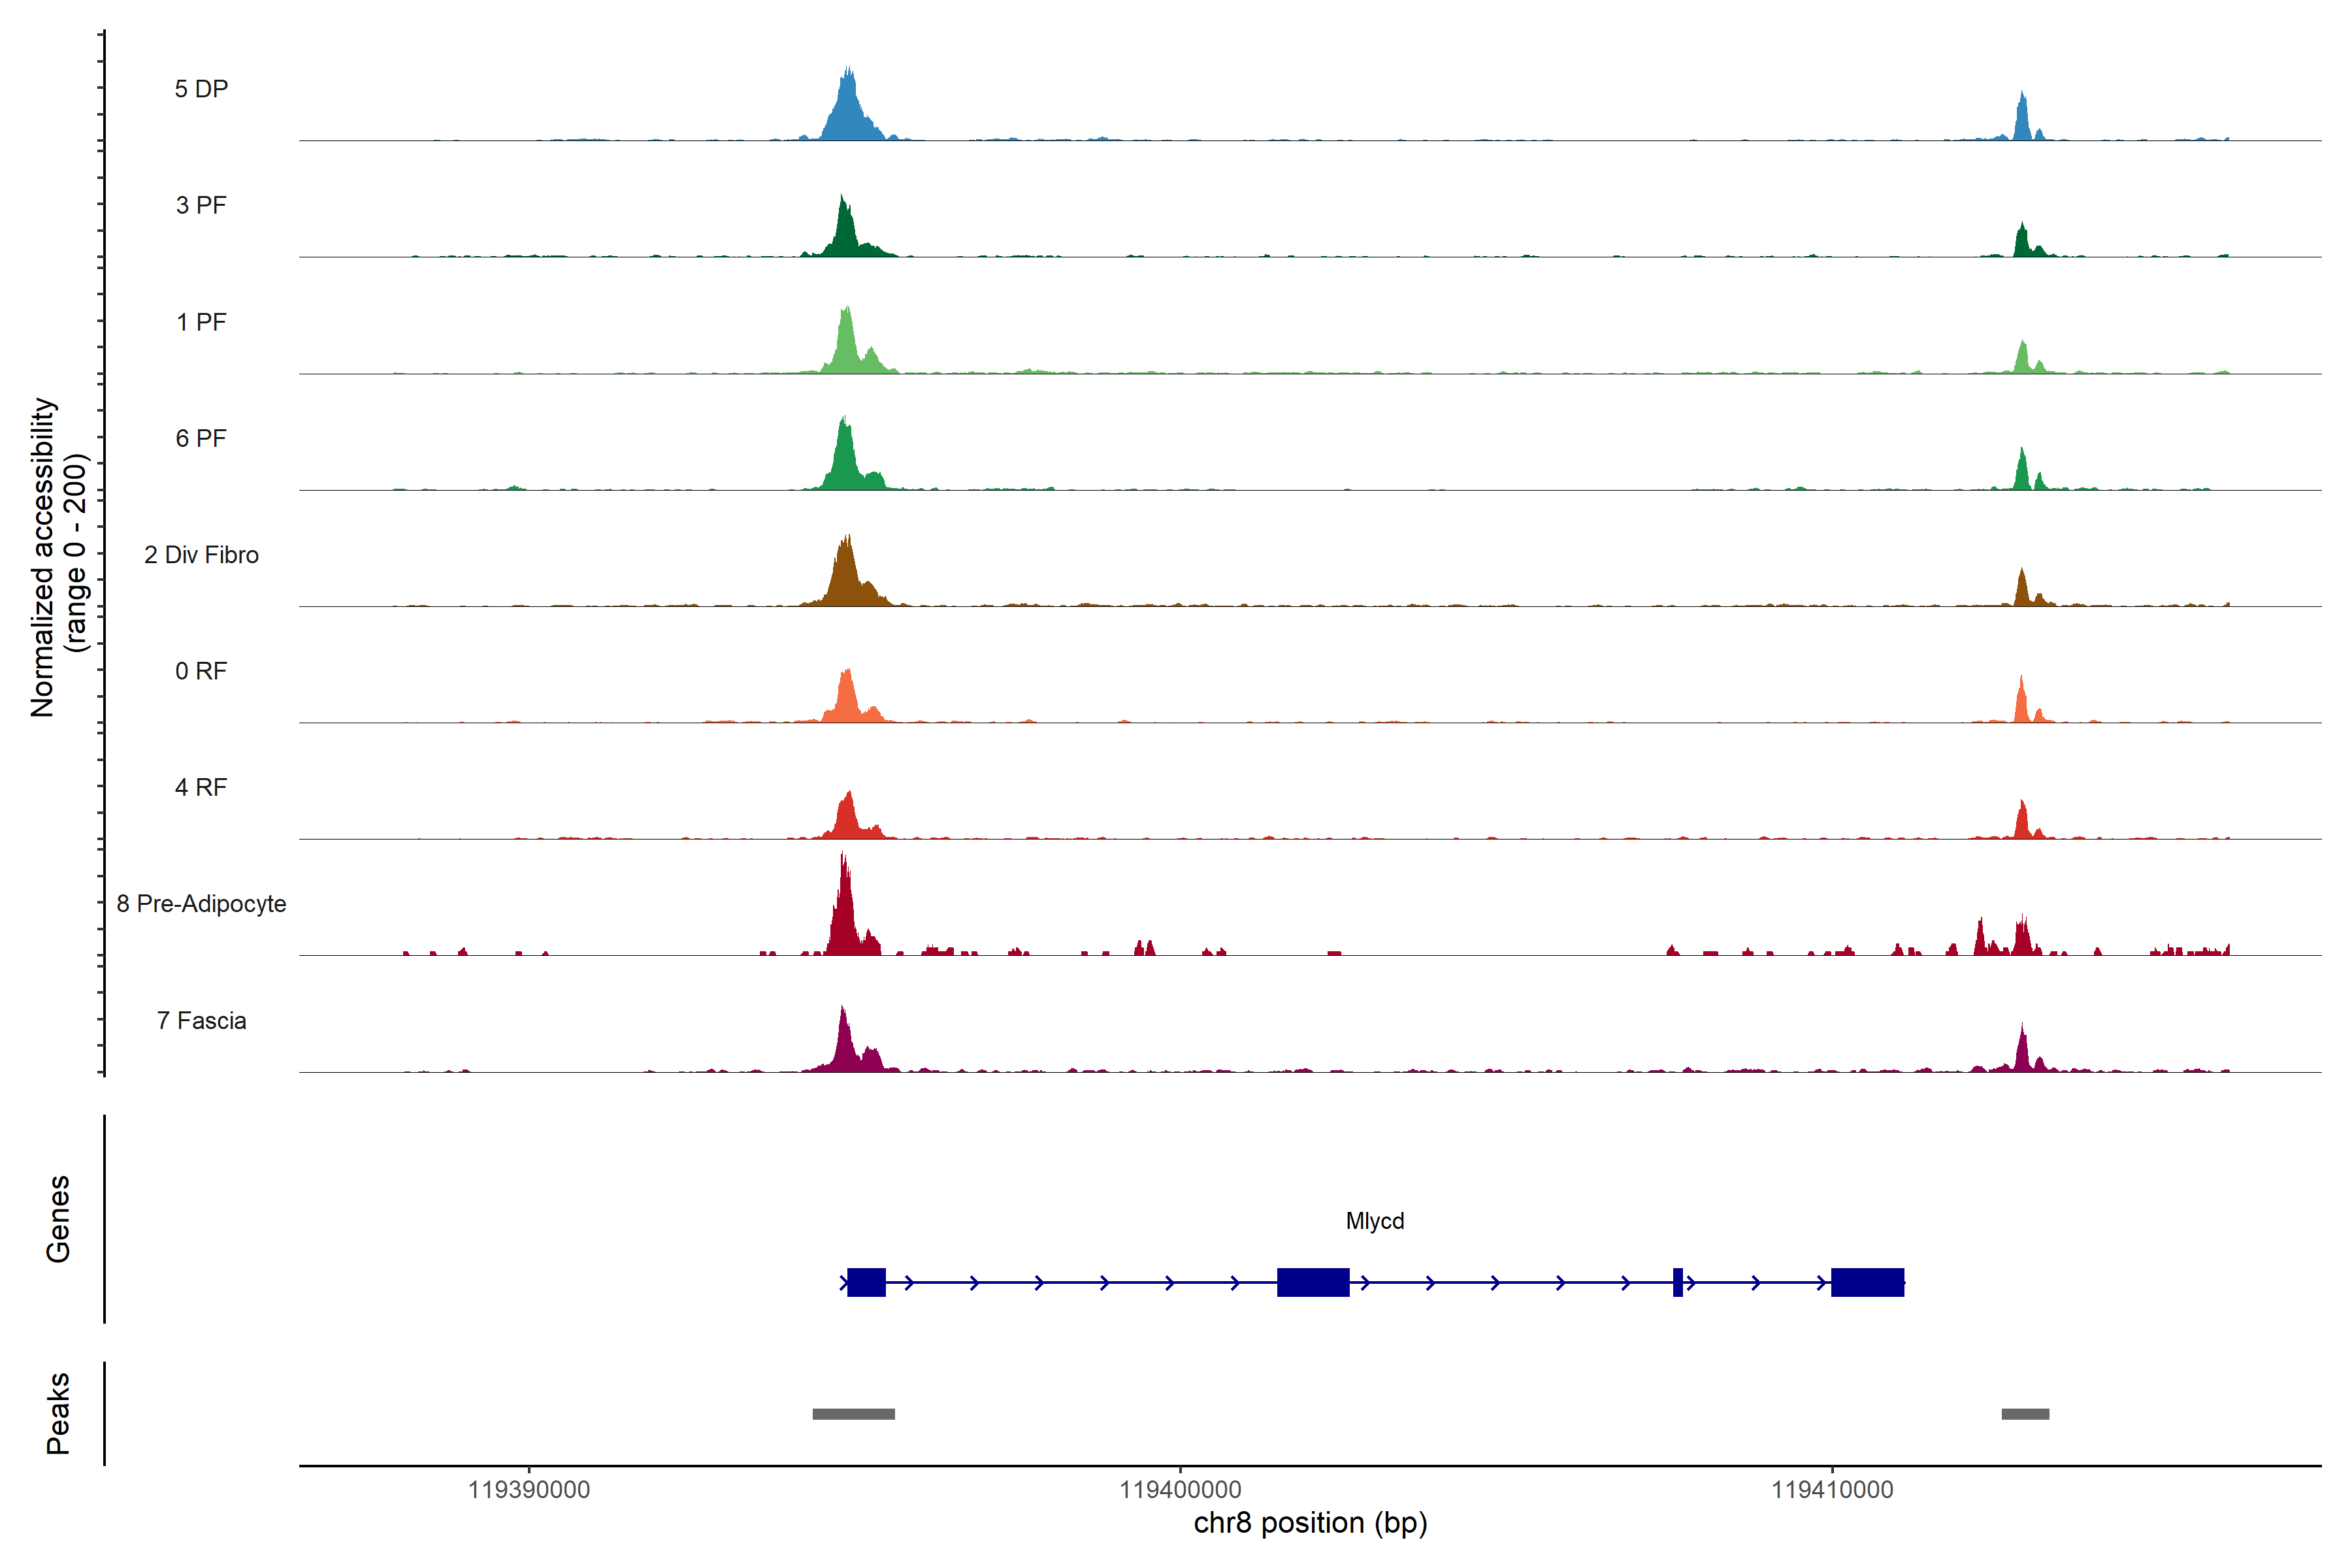The image size is (2352, 1568).
Task: Click the chr8 position (bp) axis title
Action: (x=1310, y=1523)
